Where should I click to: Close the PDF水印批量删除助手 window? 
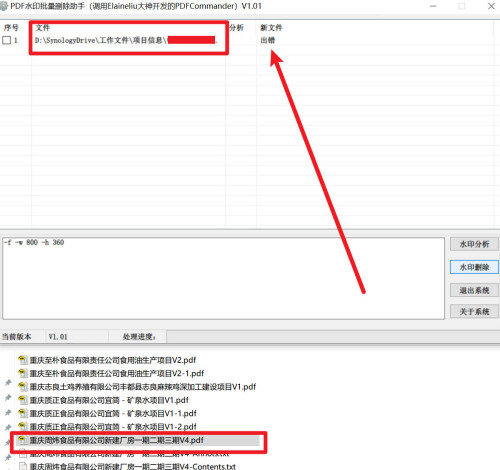[491, 6]
